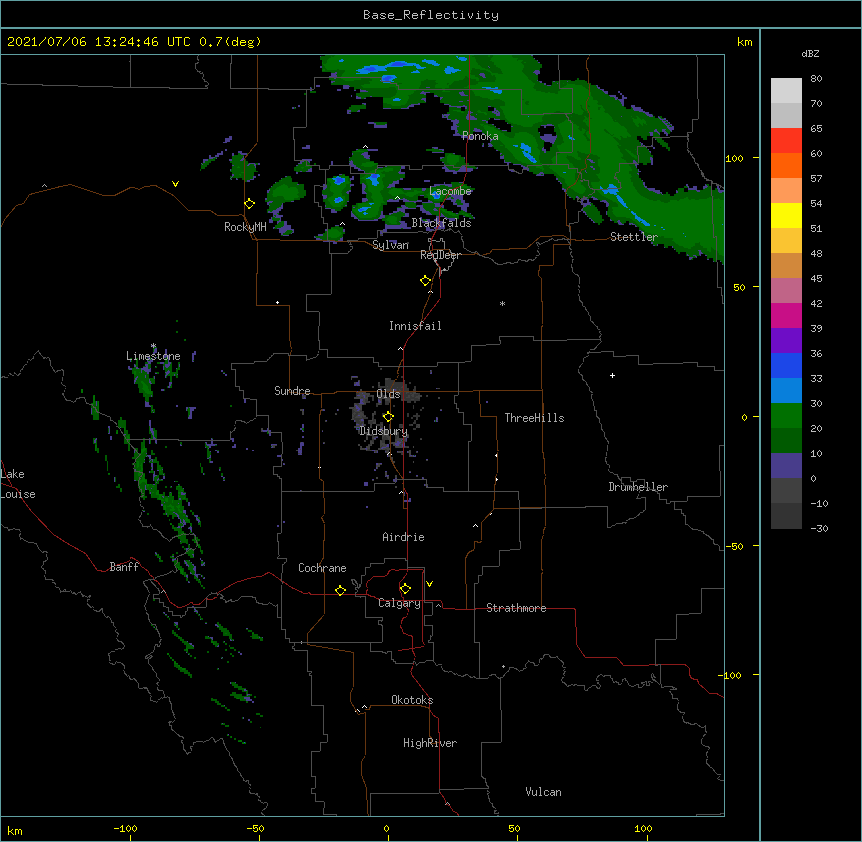This screenshot has width=862, height=842.
Task: Select the Cochrane label
Action: (x=322, y=568)
